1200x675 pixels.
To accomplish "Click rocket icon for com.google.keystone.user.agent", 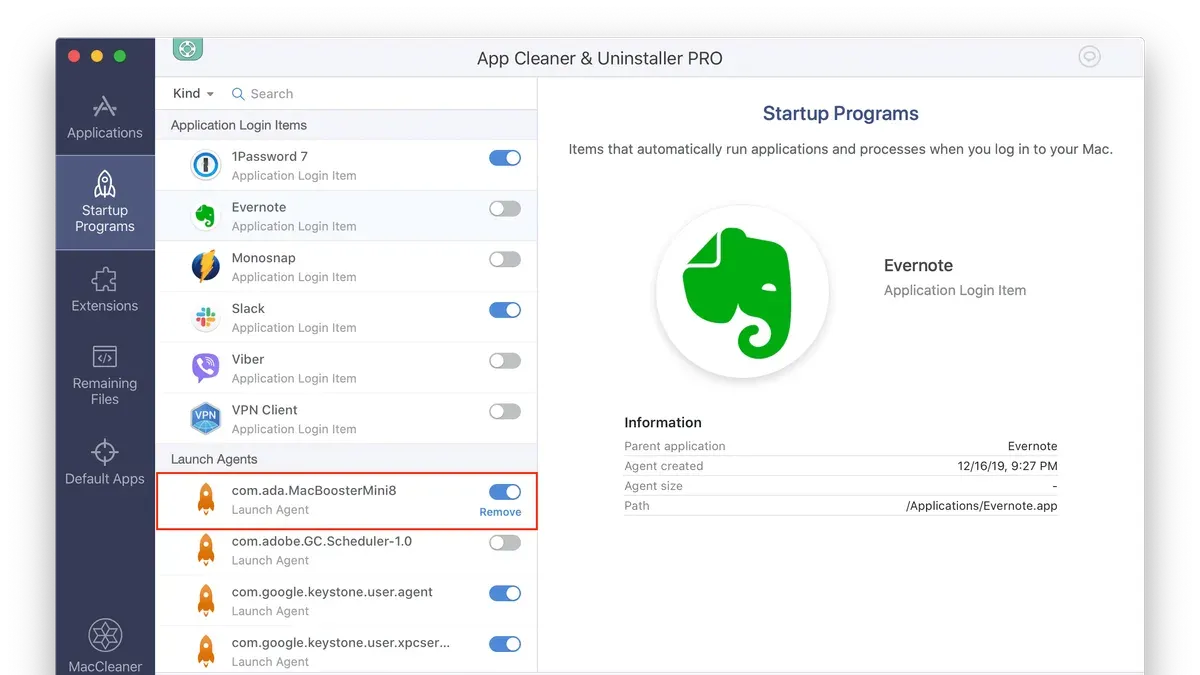I will pos(206,600).
